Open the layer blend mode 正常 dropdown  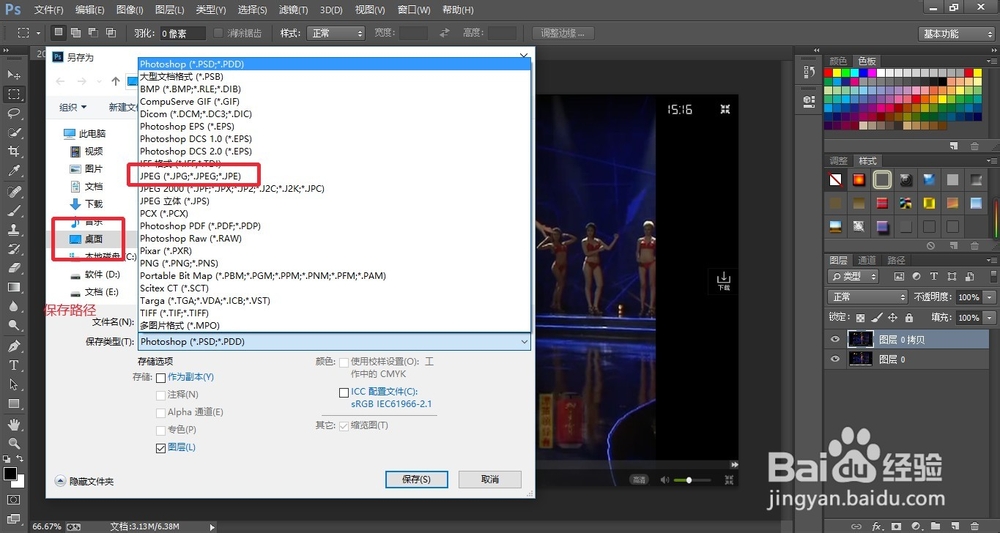[867, 297]
